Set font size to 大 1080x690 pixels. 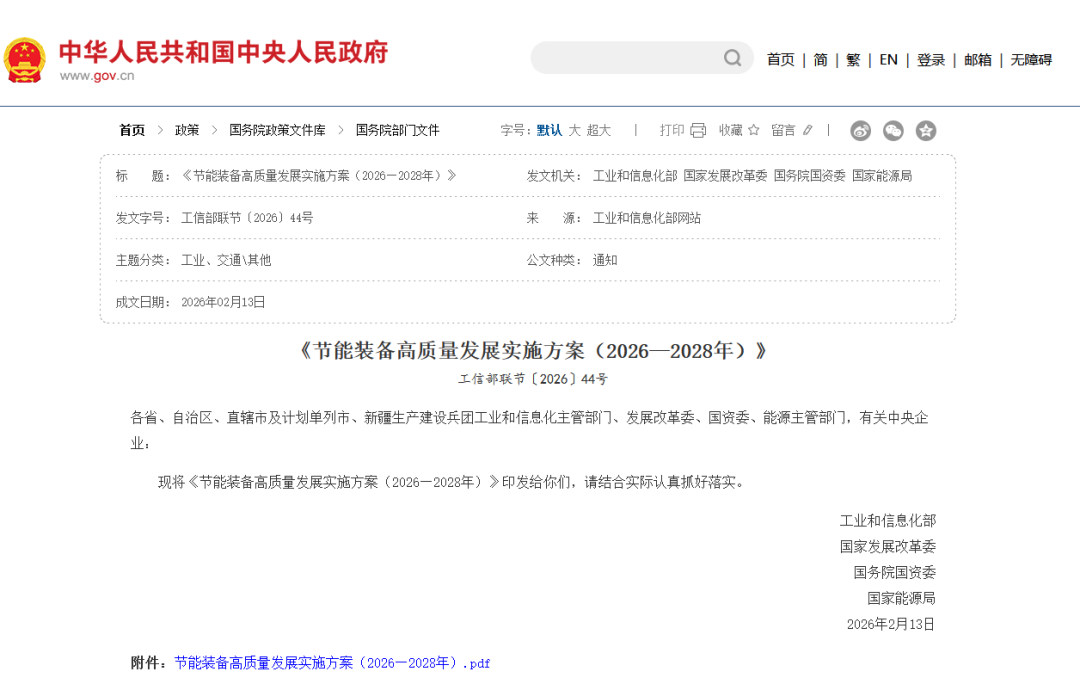click(x=574, y=130)
